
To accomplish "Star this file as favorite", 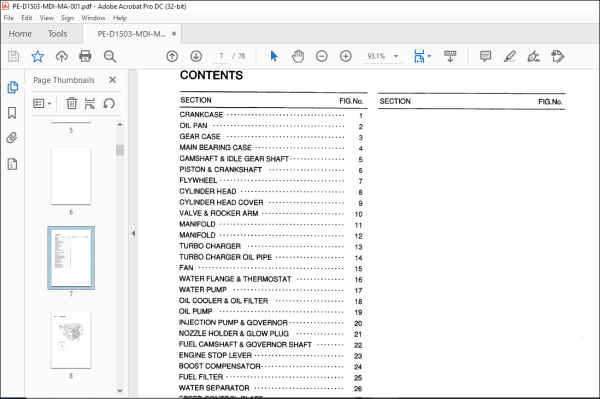I will [x=38, y=56].
